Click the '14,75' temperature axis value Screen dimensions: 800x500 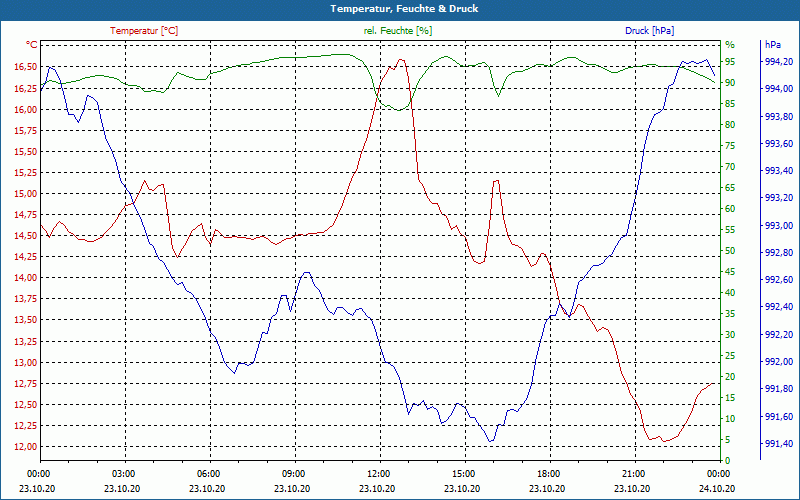point(24,215)
